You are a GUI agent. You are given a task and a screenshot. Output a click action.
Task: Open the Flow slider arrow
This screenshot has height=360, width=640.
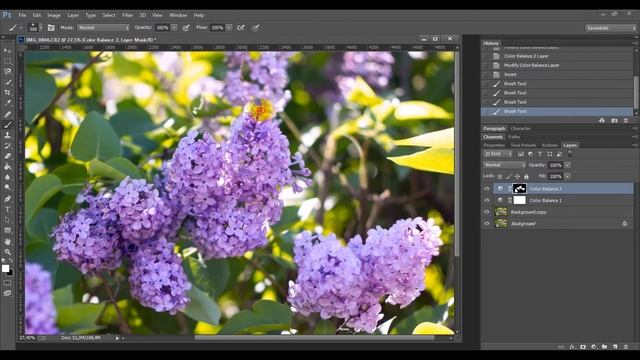(x=229, y=28)
